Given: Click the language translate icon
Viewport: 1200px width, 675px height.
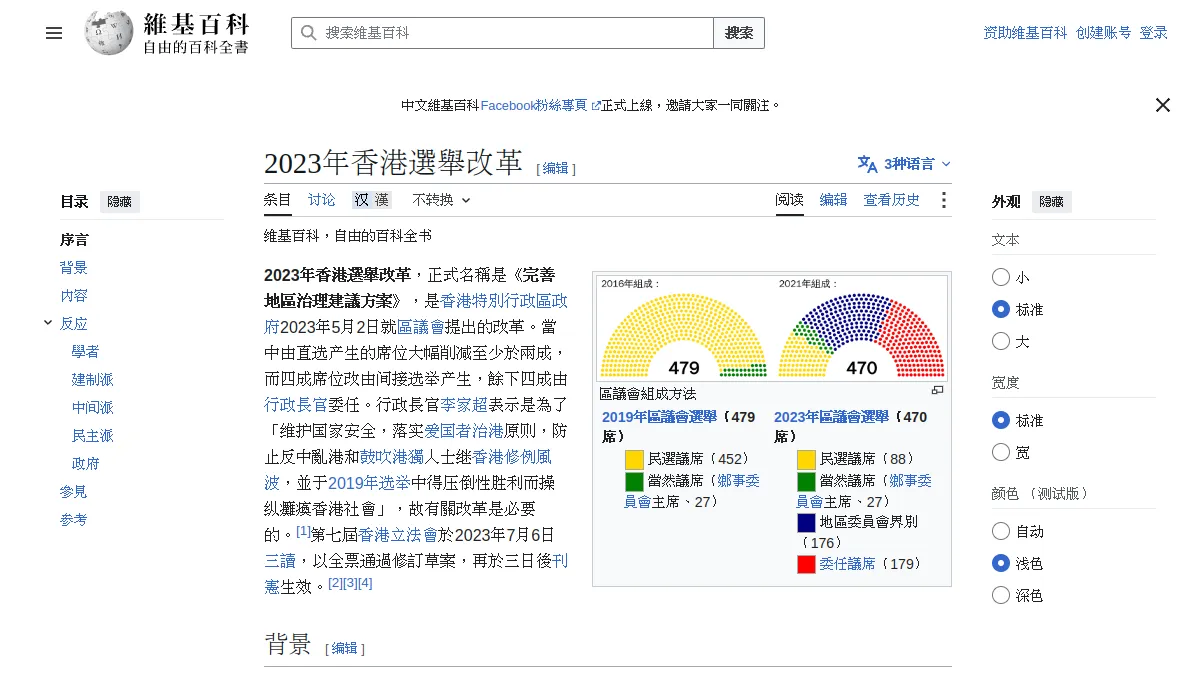Looking at the screenshot, I should coord(867,164).
